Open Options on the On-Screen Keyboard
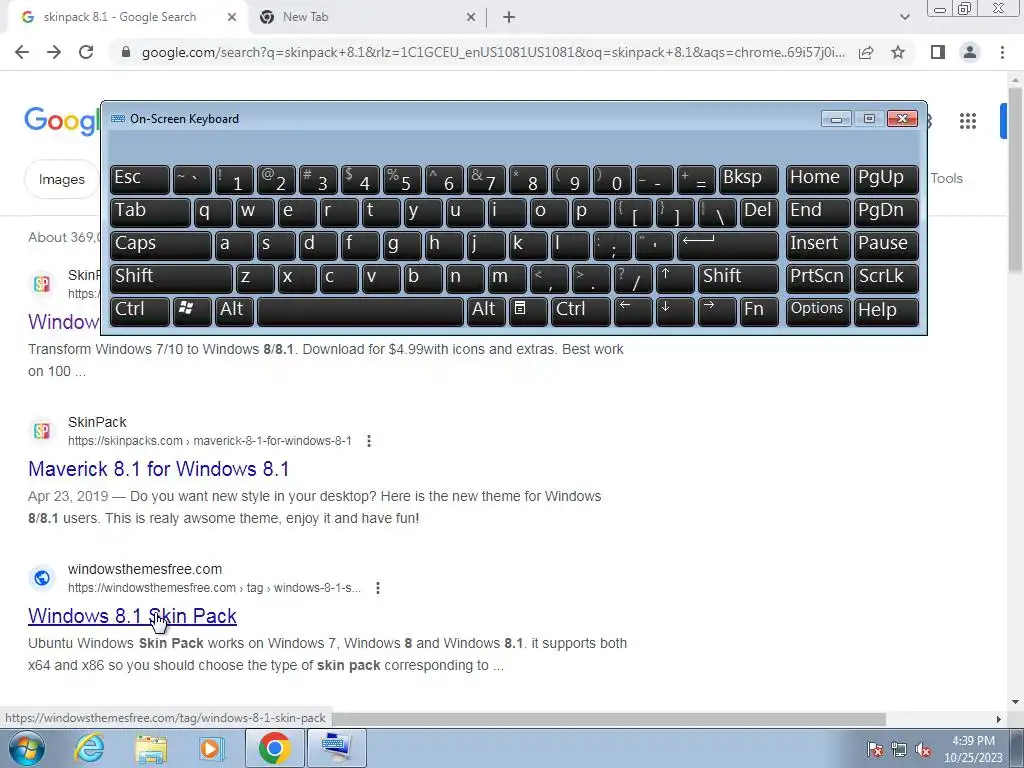Viewport: 1024px width, 768px height. click(x=818, y=311)
